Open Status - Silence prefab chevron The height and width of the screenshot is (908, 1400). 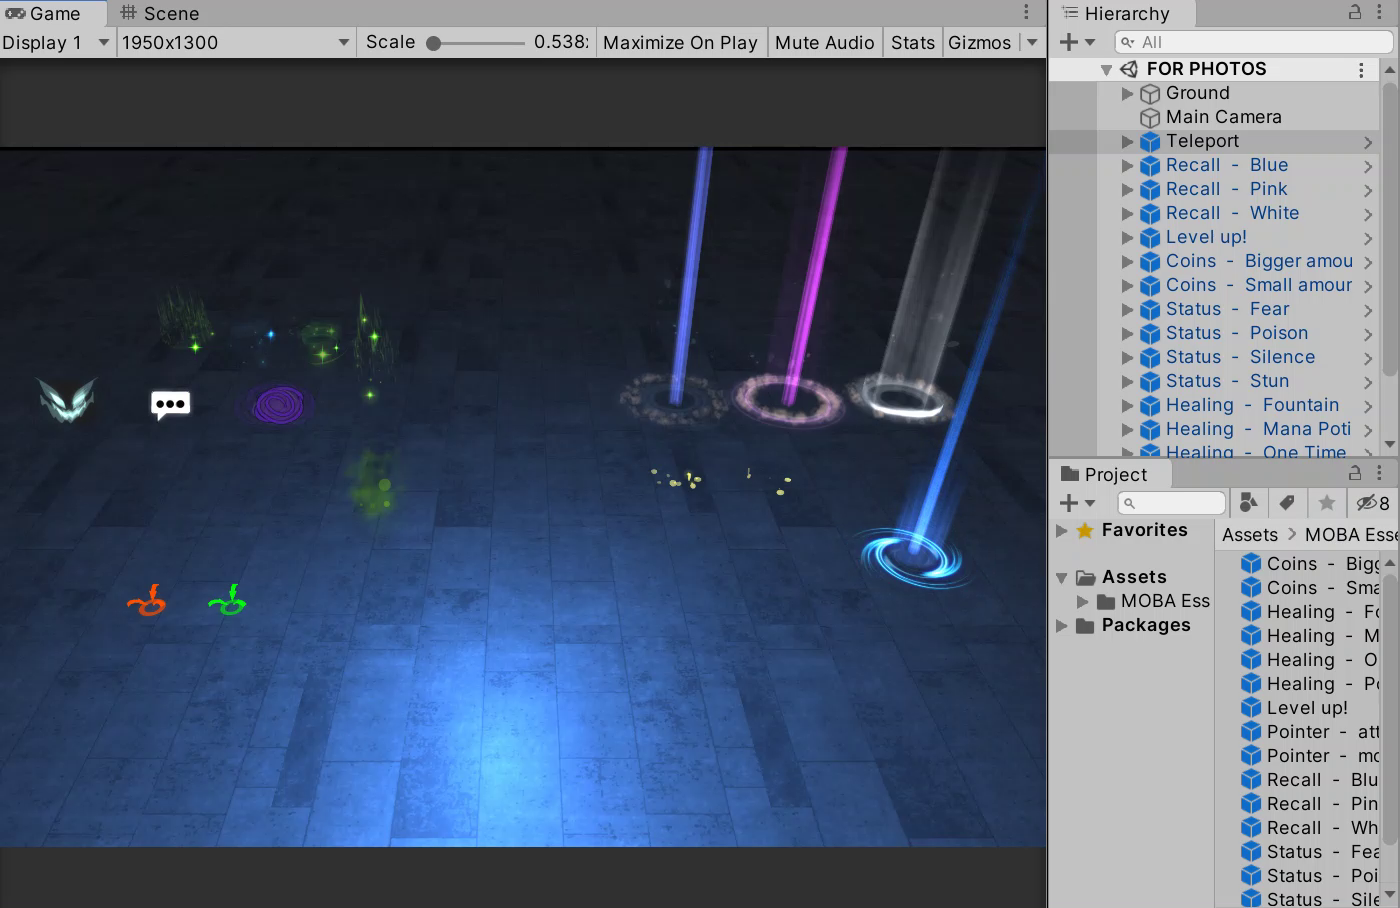[1368, 358]
